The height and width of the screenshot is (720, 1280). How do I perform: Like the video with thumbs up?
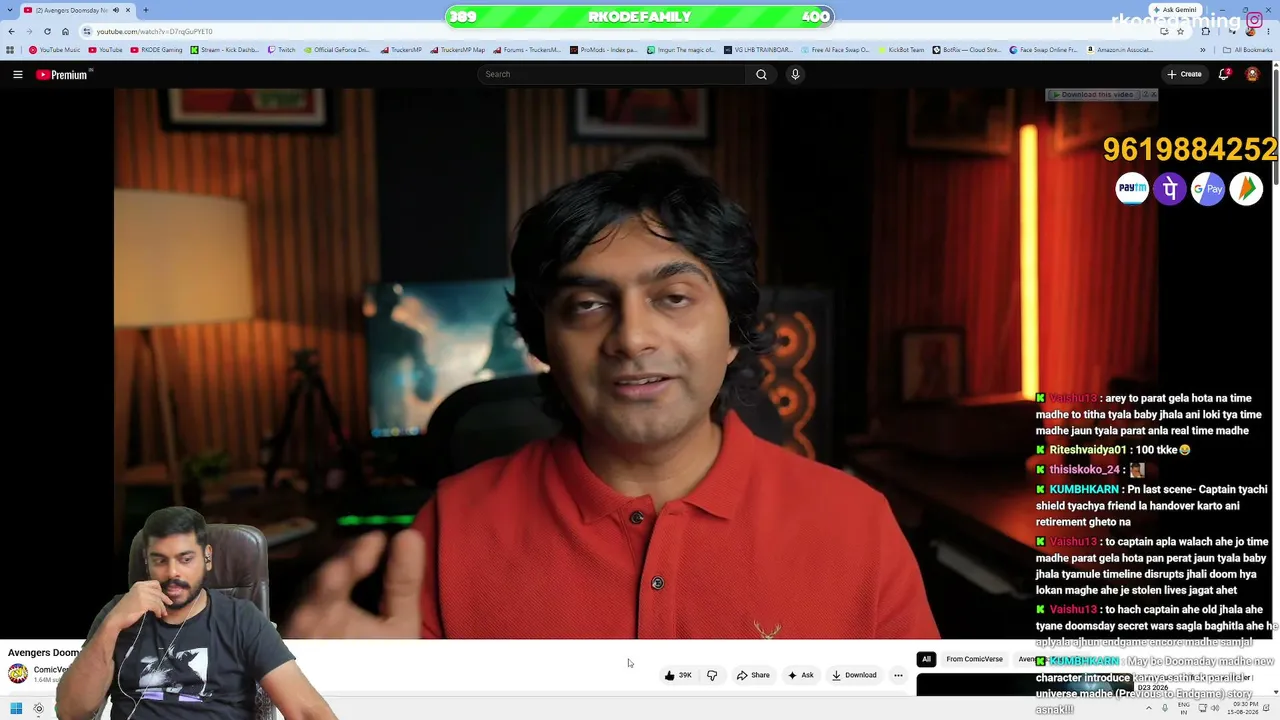(678, 675)
